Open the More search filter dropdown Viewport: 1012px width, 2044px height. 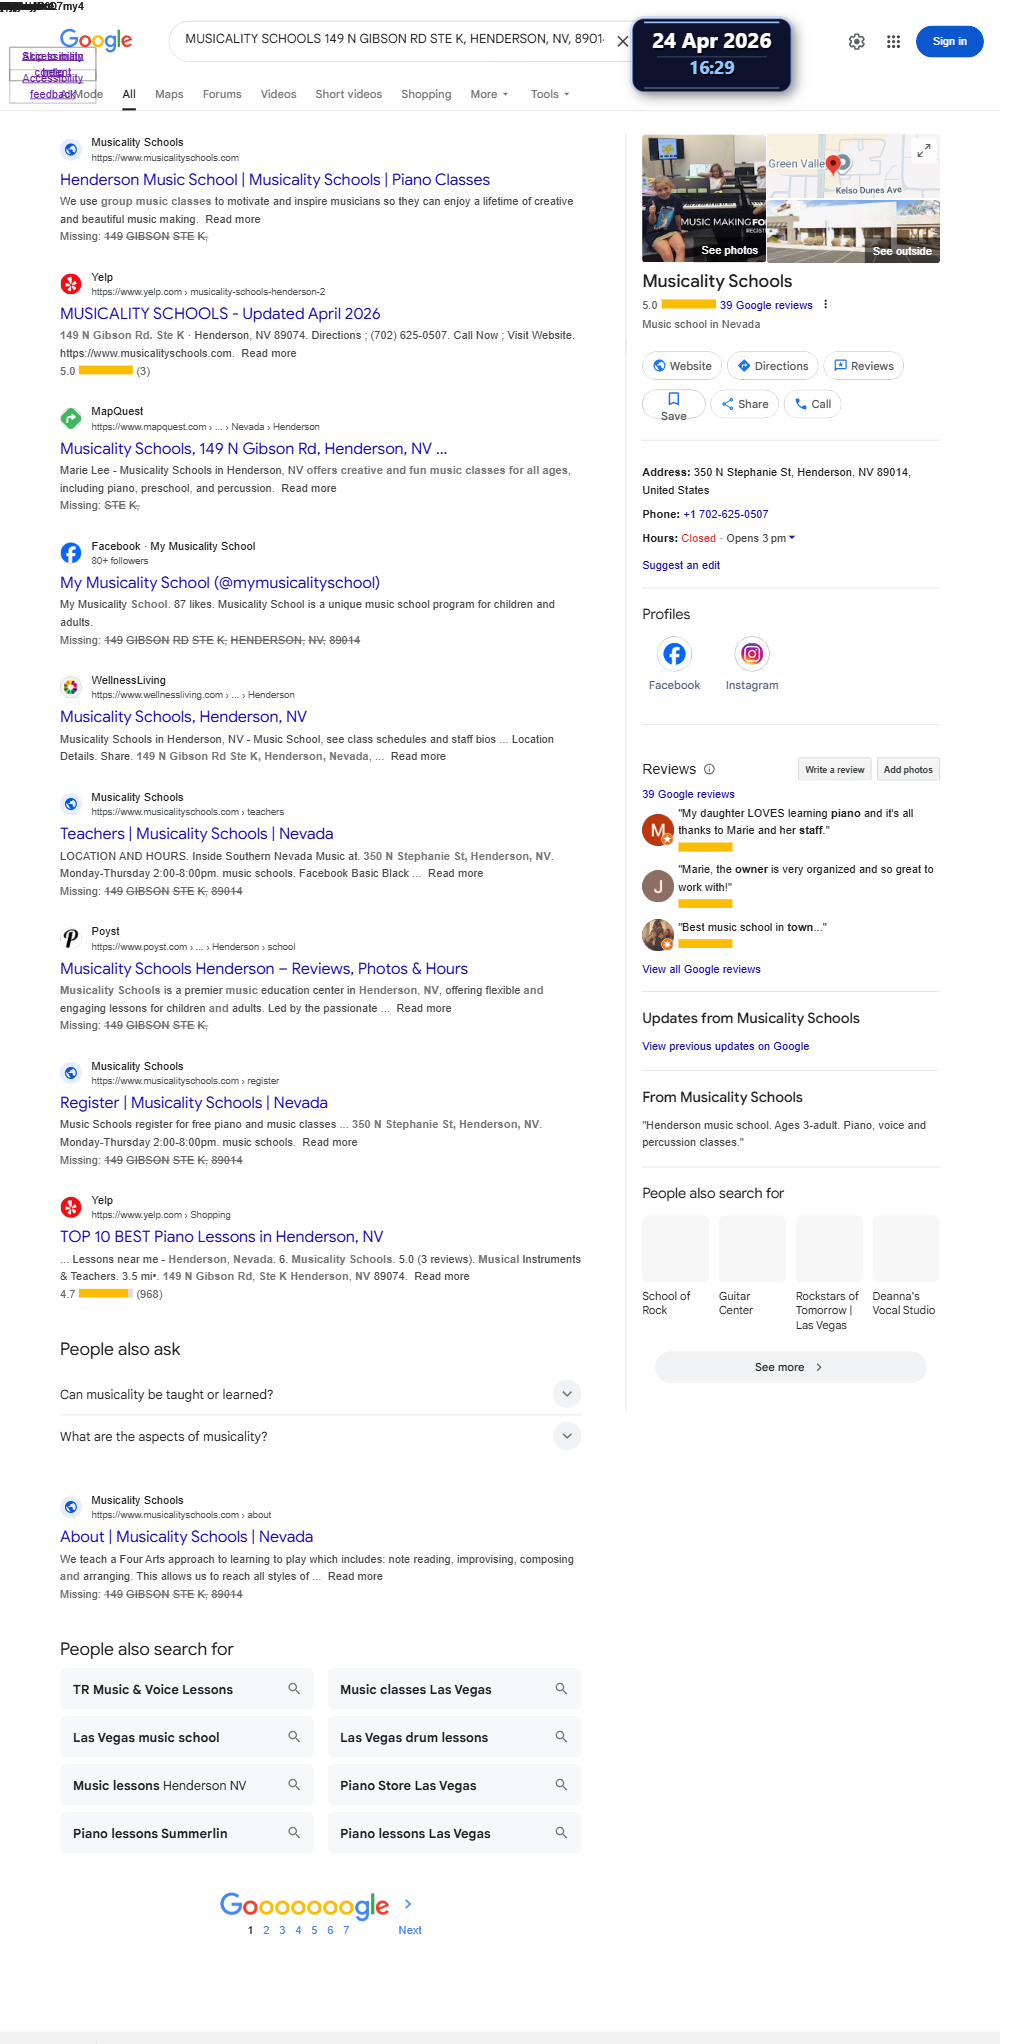click(x=489, y=94)
